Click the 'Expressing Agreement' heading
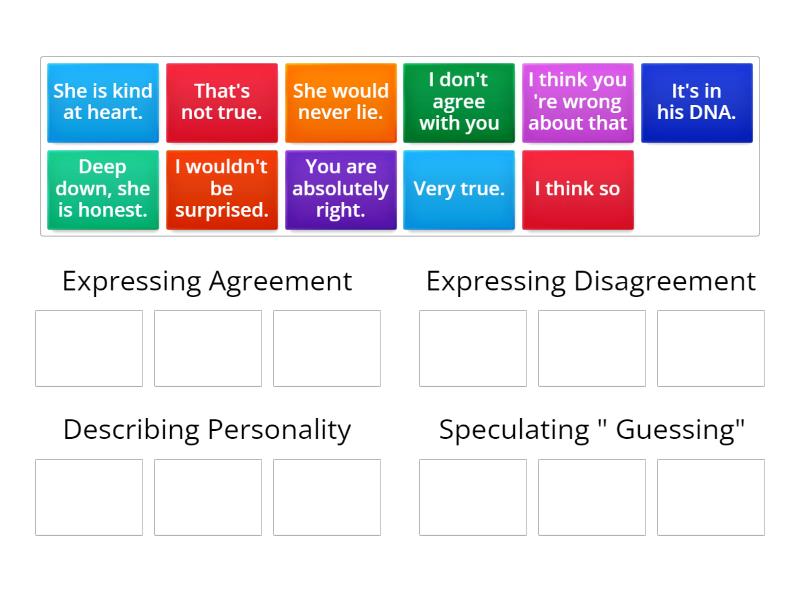 (x=207, y=281)
